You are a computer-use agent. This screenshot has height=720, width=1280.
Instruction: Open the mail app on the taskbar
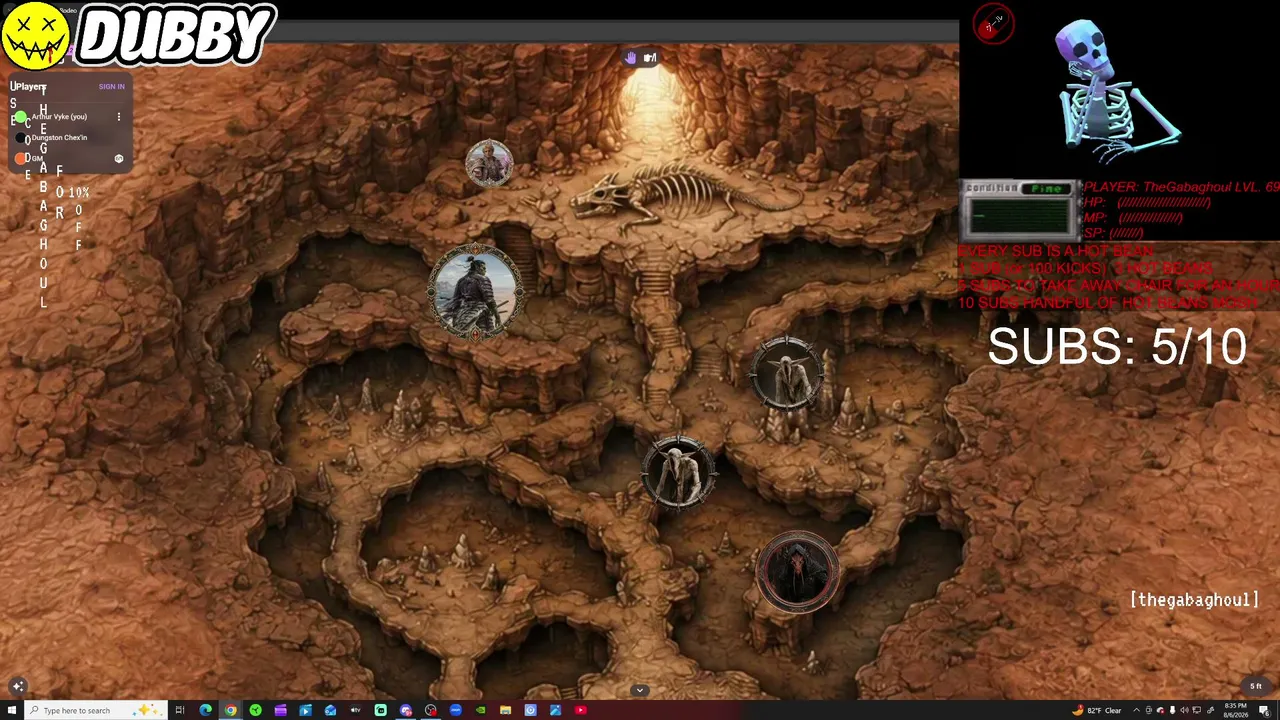click(x=331, y=710)
